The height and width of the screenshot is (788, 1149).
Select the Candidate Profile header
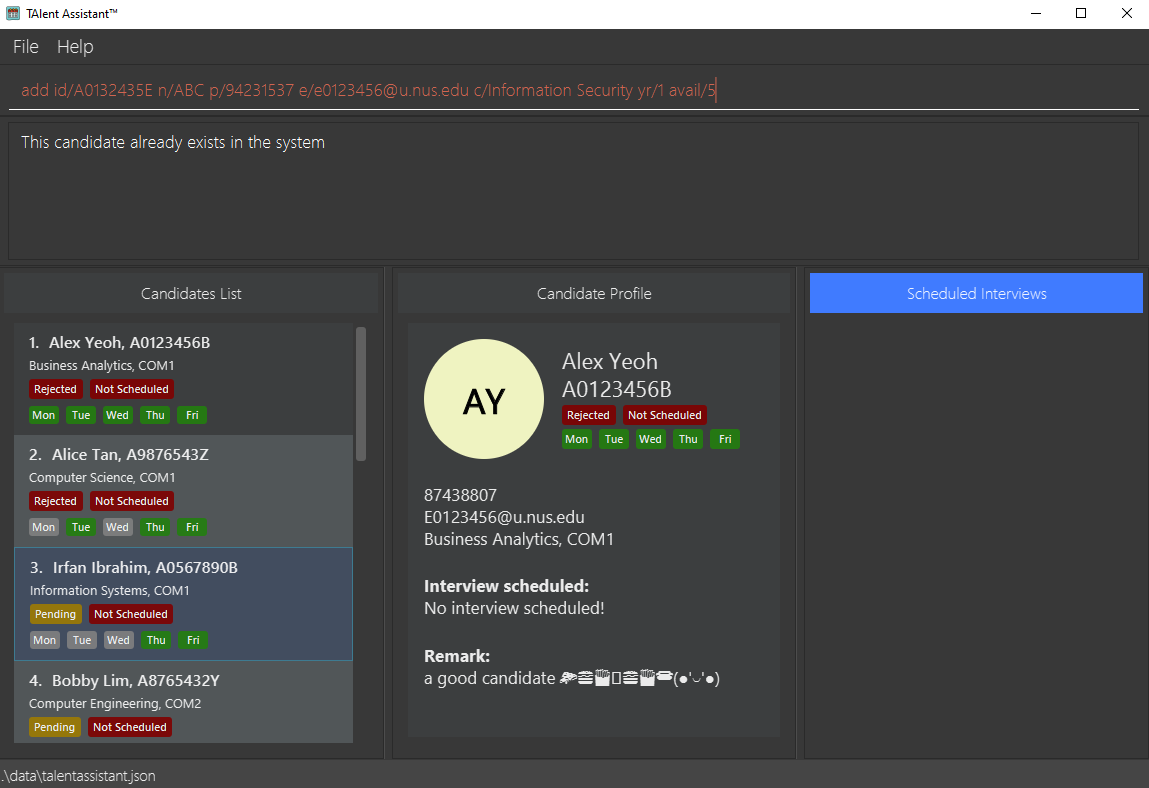point(594,293)
